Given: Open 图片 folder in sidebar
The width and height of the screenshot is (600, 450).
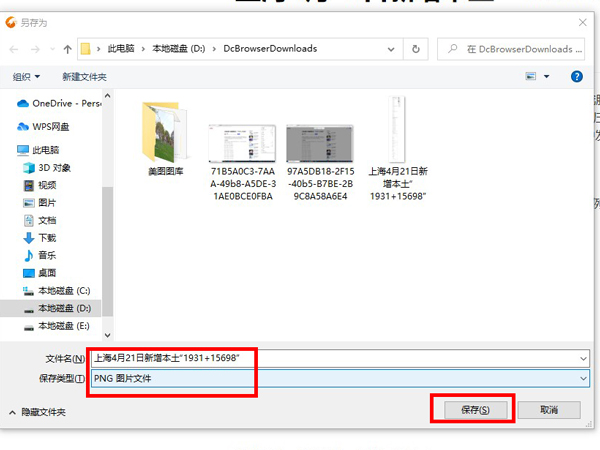Looking at the screenshot, I should (x=40, y=203).
